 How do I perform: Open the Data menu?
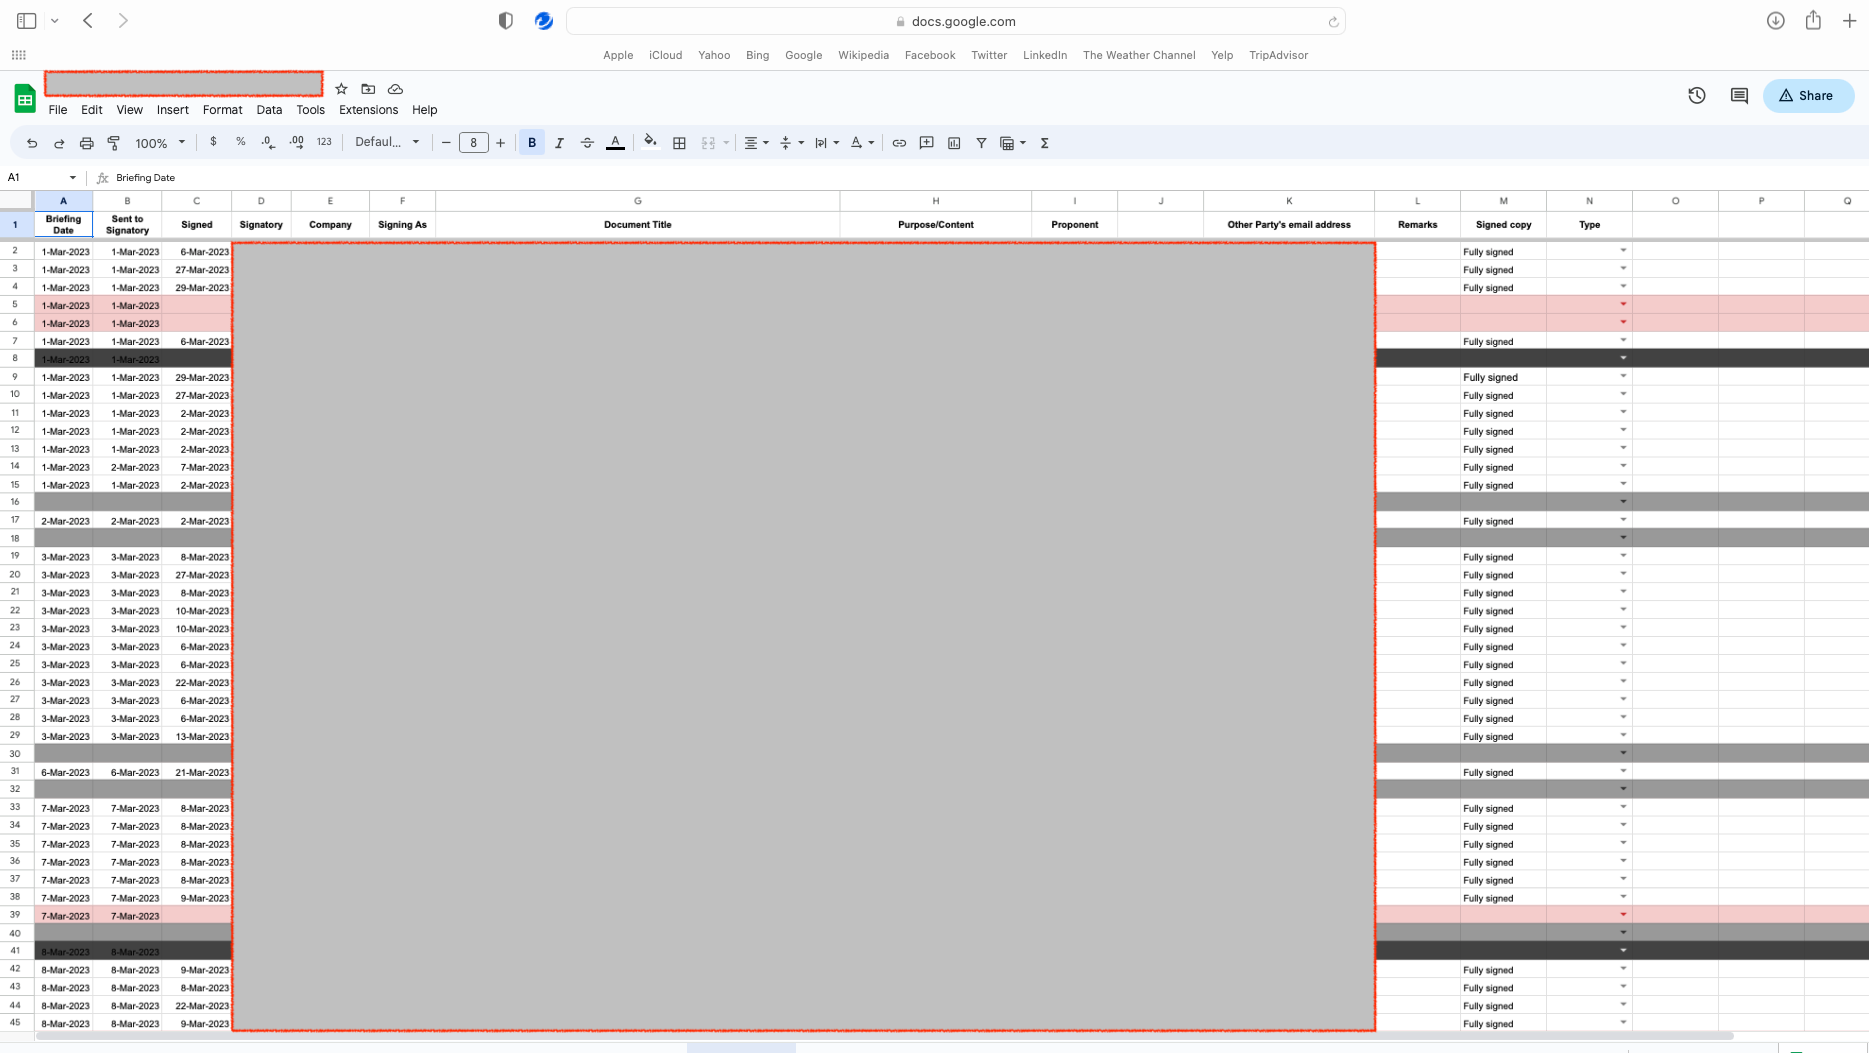(x=269, y=110)
